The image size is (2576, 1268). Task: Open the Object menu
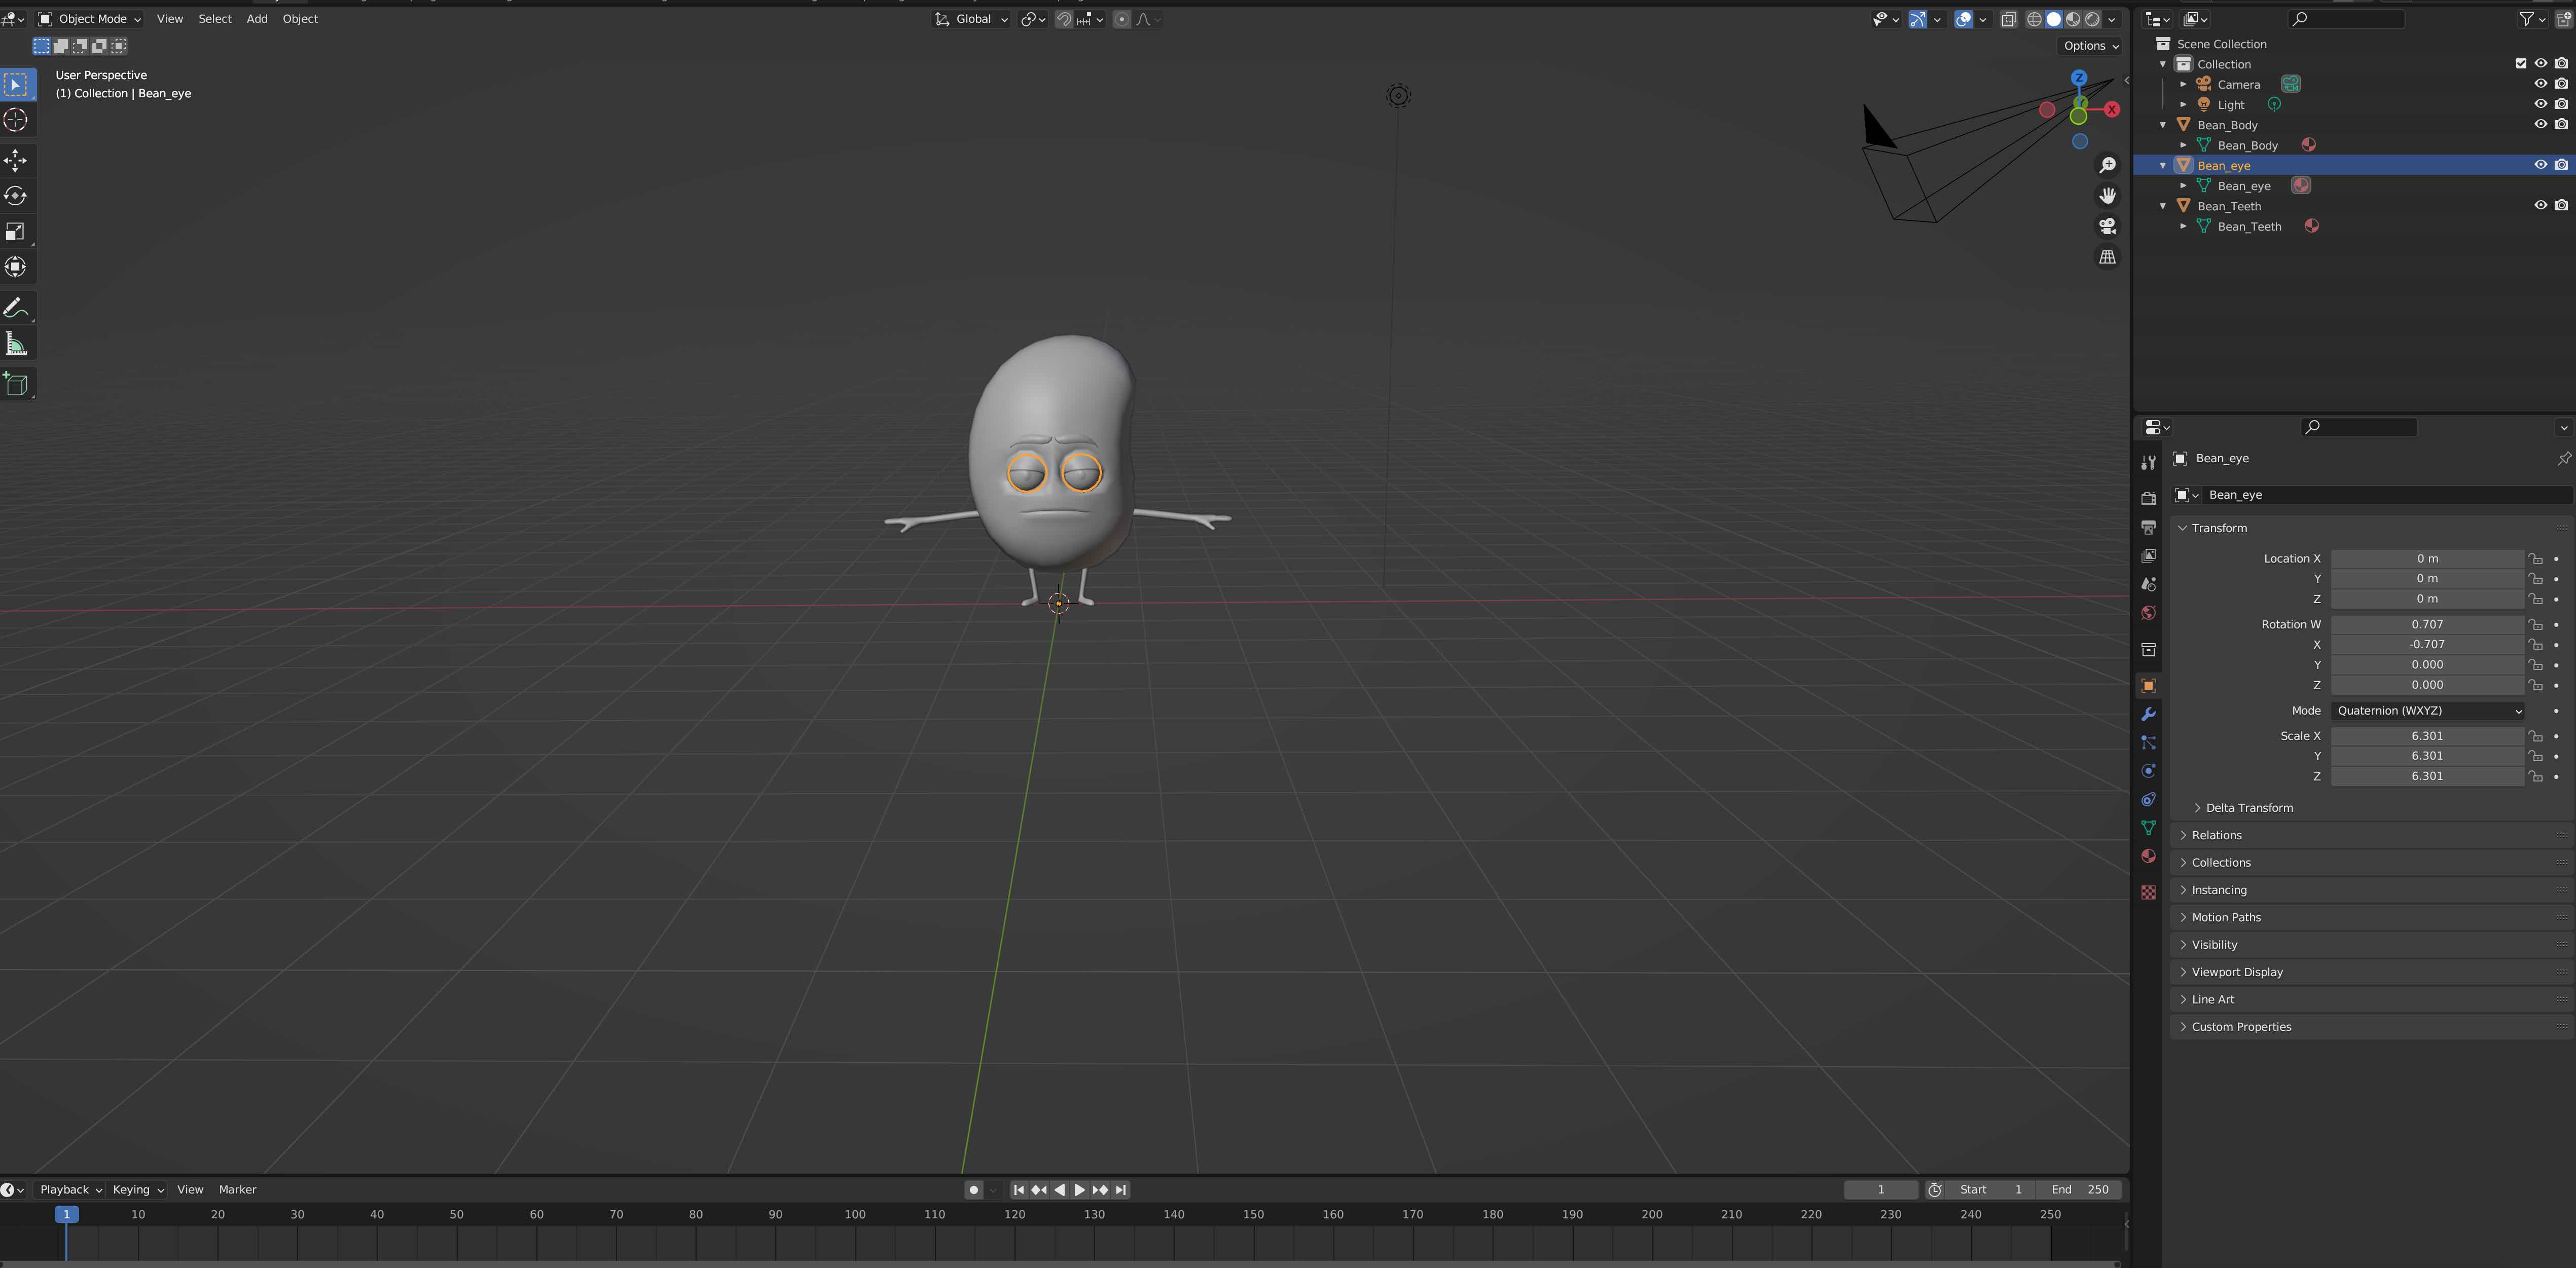pyautogui.click(x=300, y=19)
